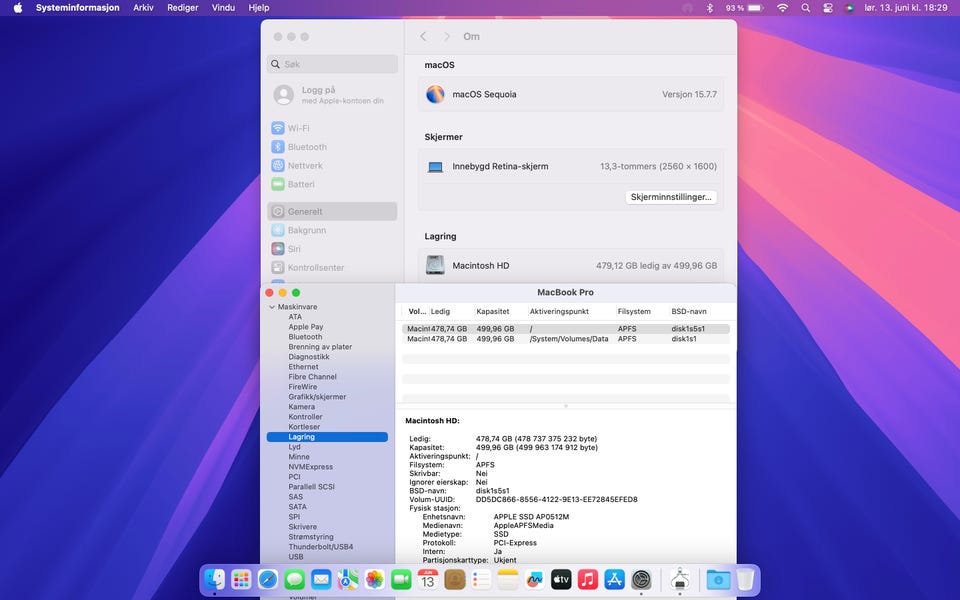The height and width of the screenshot is (600, 960).
Task: Open App Store from the Dock
Action: click(x=614, y=579)
